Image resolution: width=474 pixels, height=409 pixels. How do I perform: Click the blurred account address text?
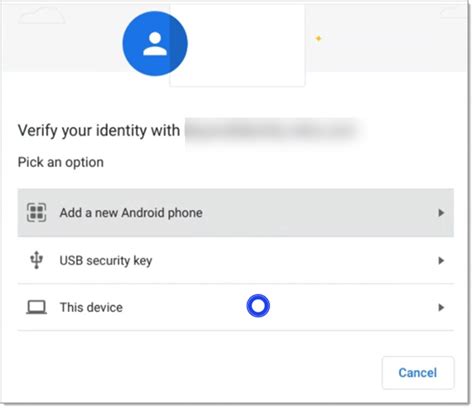point(273,130)
